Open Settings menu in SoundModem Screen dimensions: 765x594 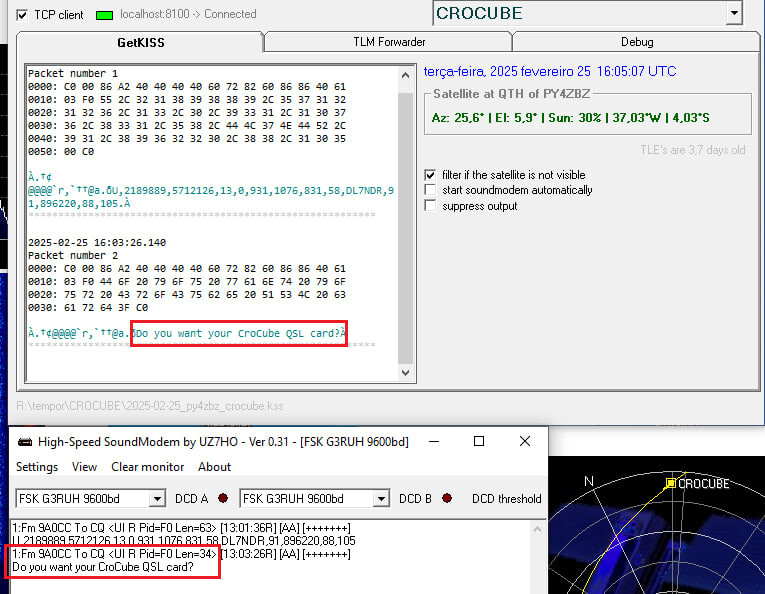click(37, 467)
